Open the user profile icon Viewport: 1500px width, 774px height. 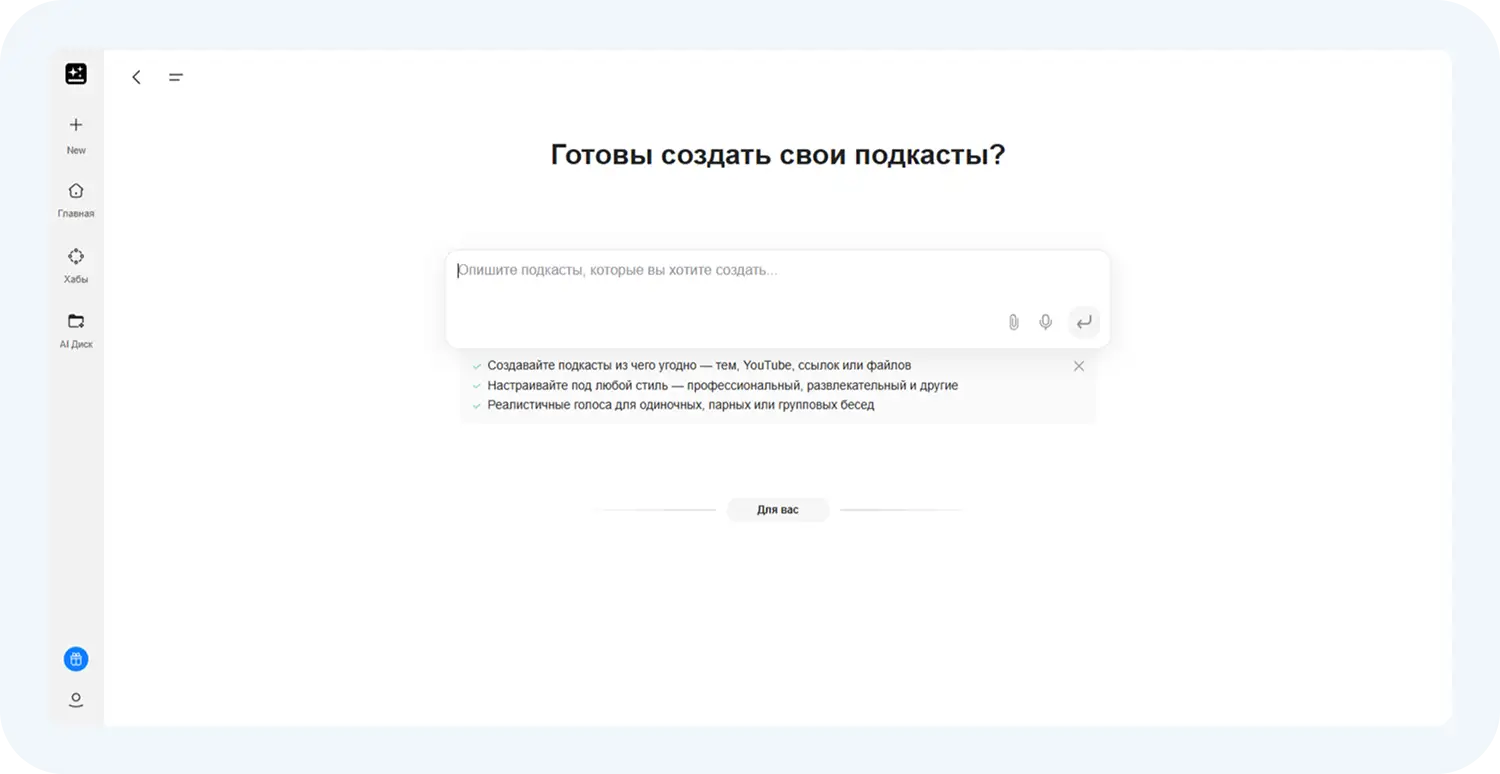pos(76,700)
